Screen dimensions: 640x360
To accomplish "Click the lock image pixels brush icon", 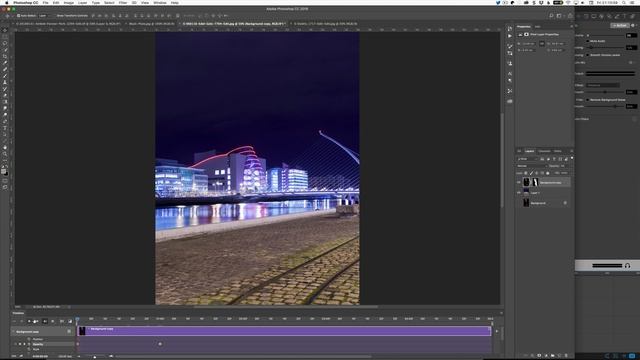I will click(531, 173).
